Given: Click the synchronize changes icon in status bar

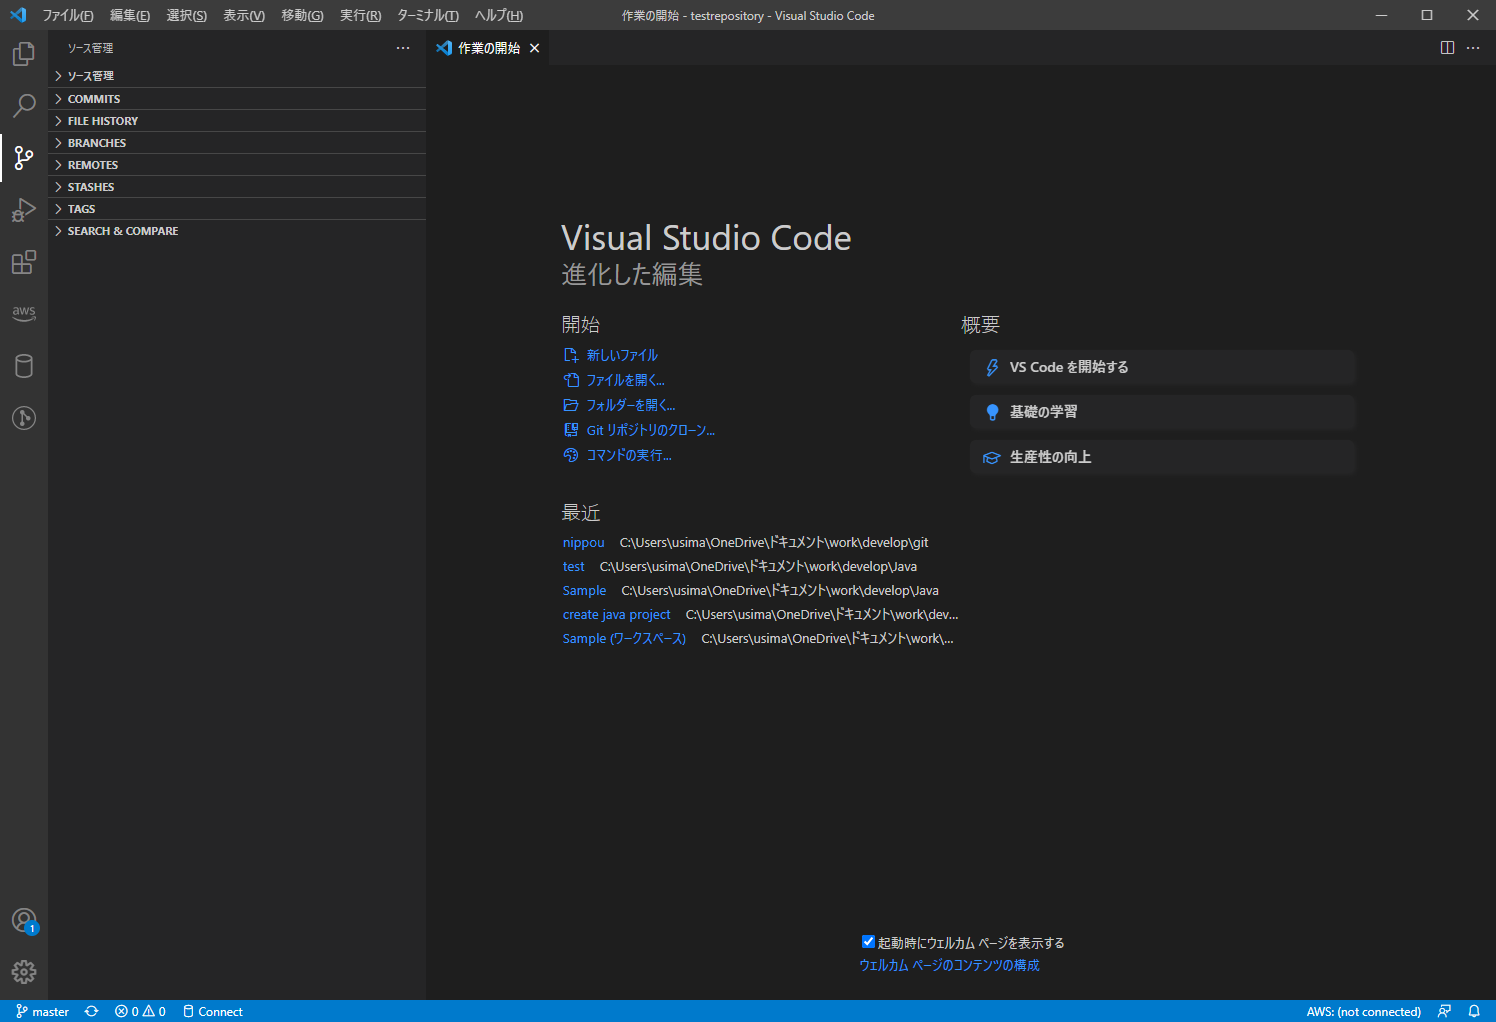Looking at the screenshot, I should (92, 1011).
